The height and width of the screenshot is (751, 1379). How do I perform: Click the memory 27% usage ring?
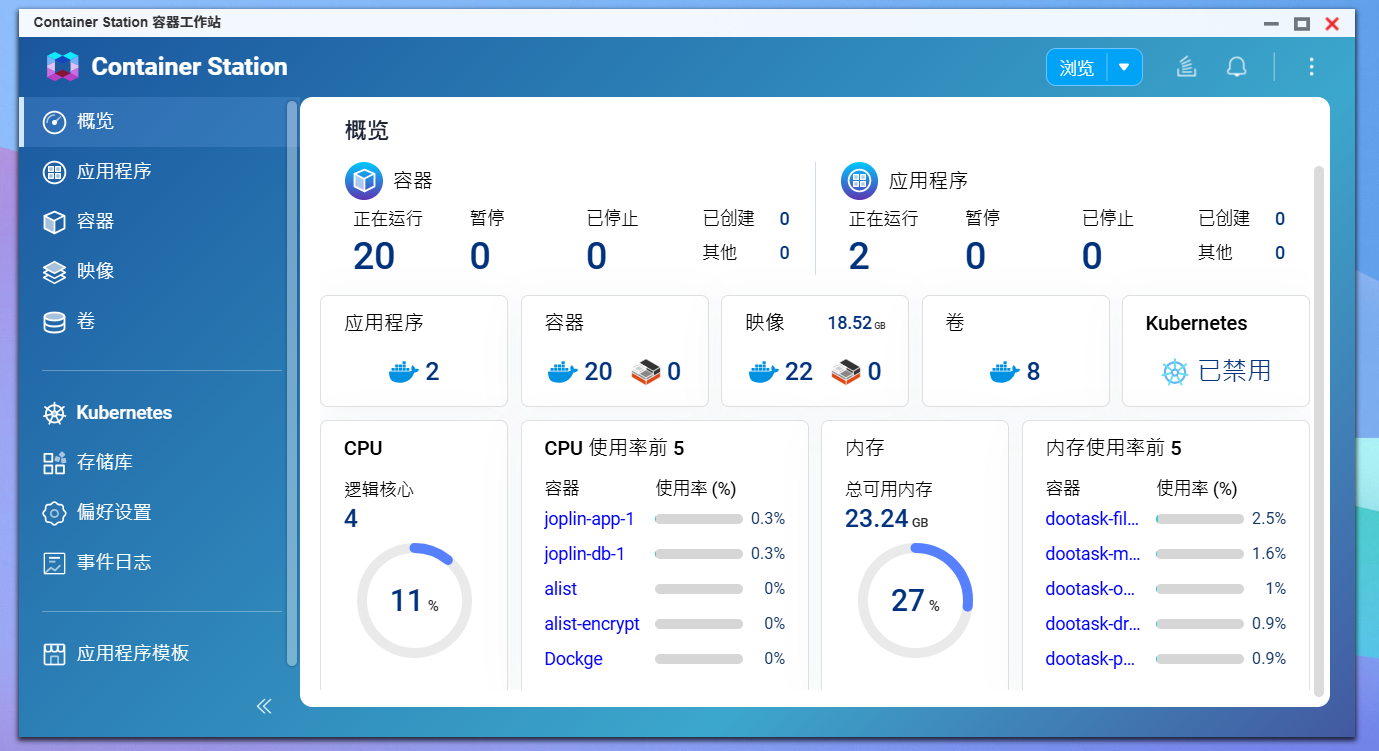915,600
